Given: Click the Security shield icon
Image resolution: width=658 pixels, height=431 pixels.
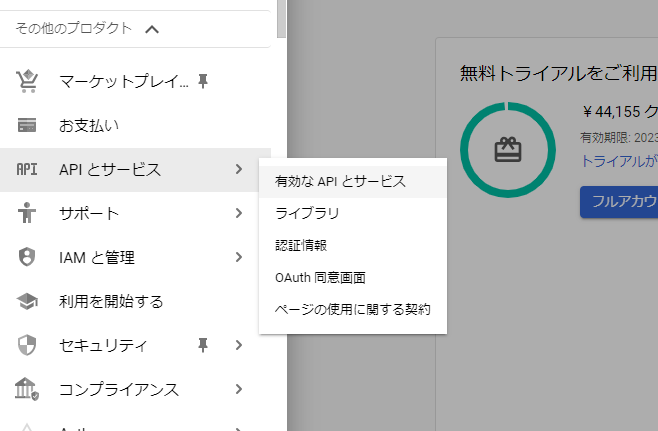Looking at the screenshot, I should 27,345.
